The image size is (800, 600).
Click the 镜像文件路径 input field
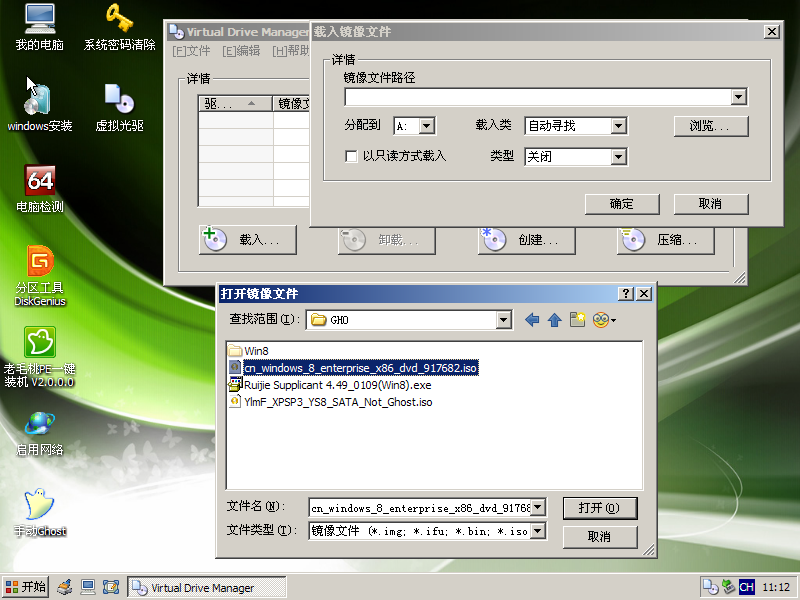click(x=538, y=97)
